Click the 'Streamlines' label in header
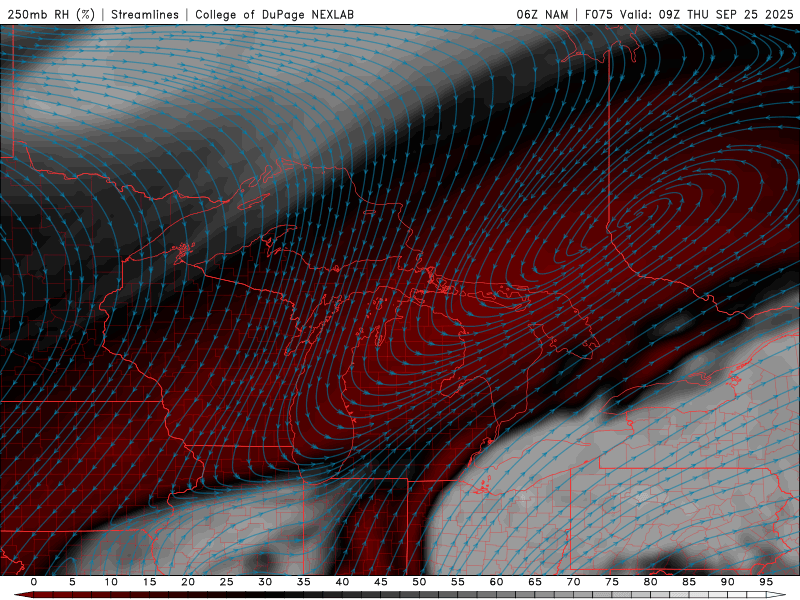Viewport: 800px width, 600px height. 145,14
